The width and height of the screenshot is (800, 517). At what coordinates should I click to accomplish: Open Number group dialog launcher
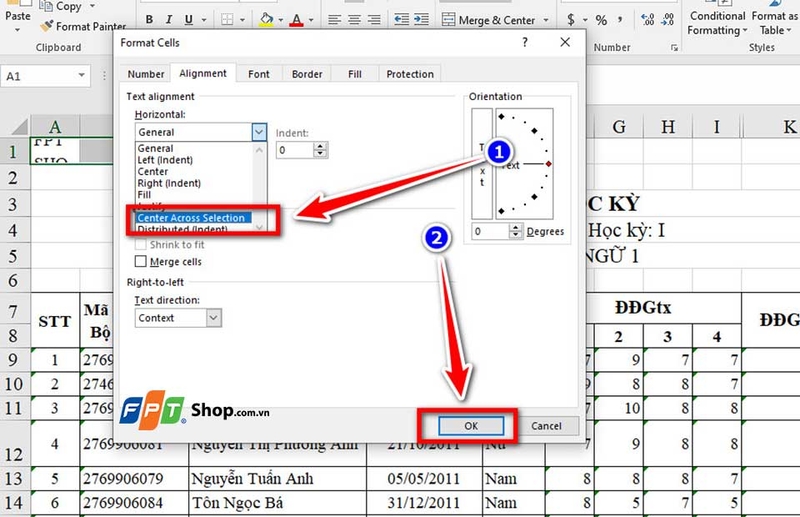click(674, 47)
